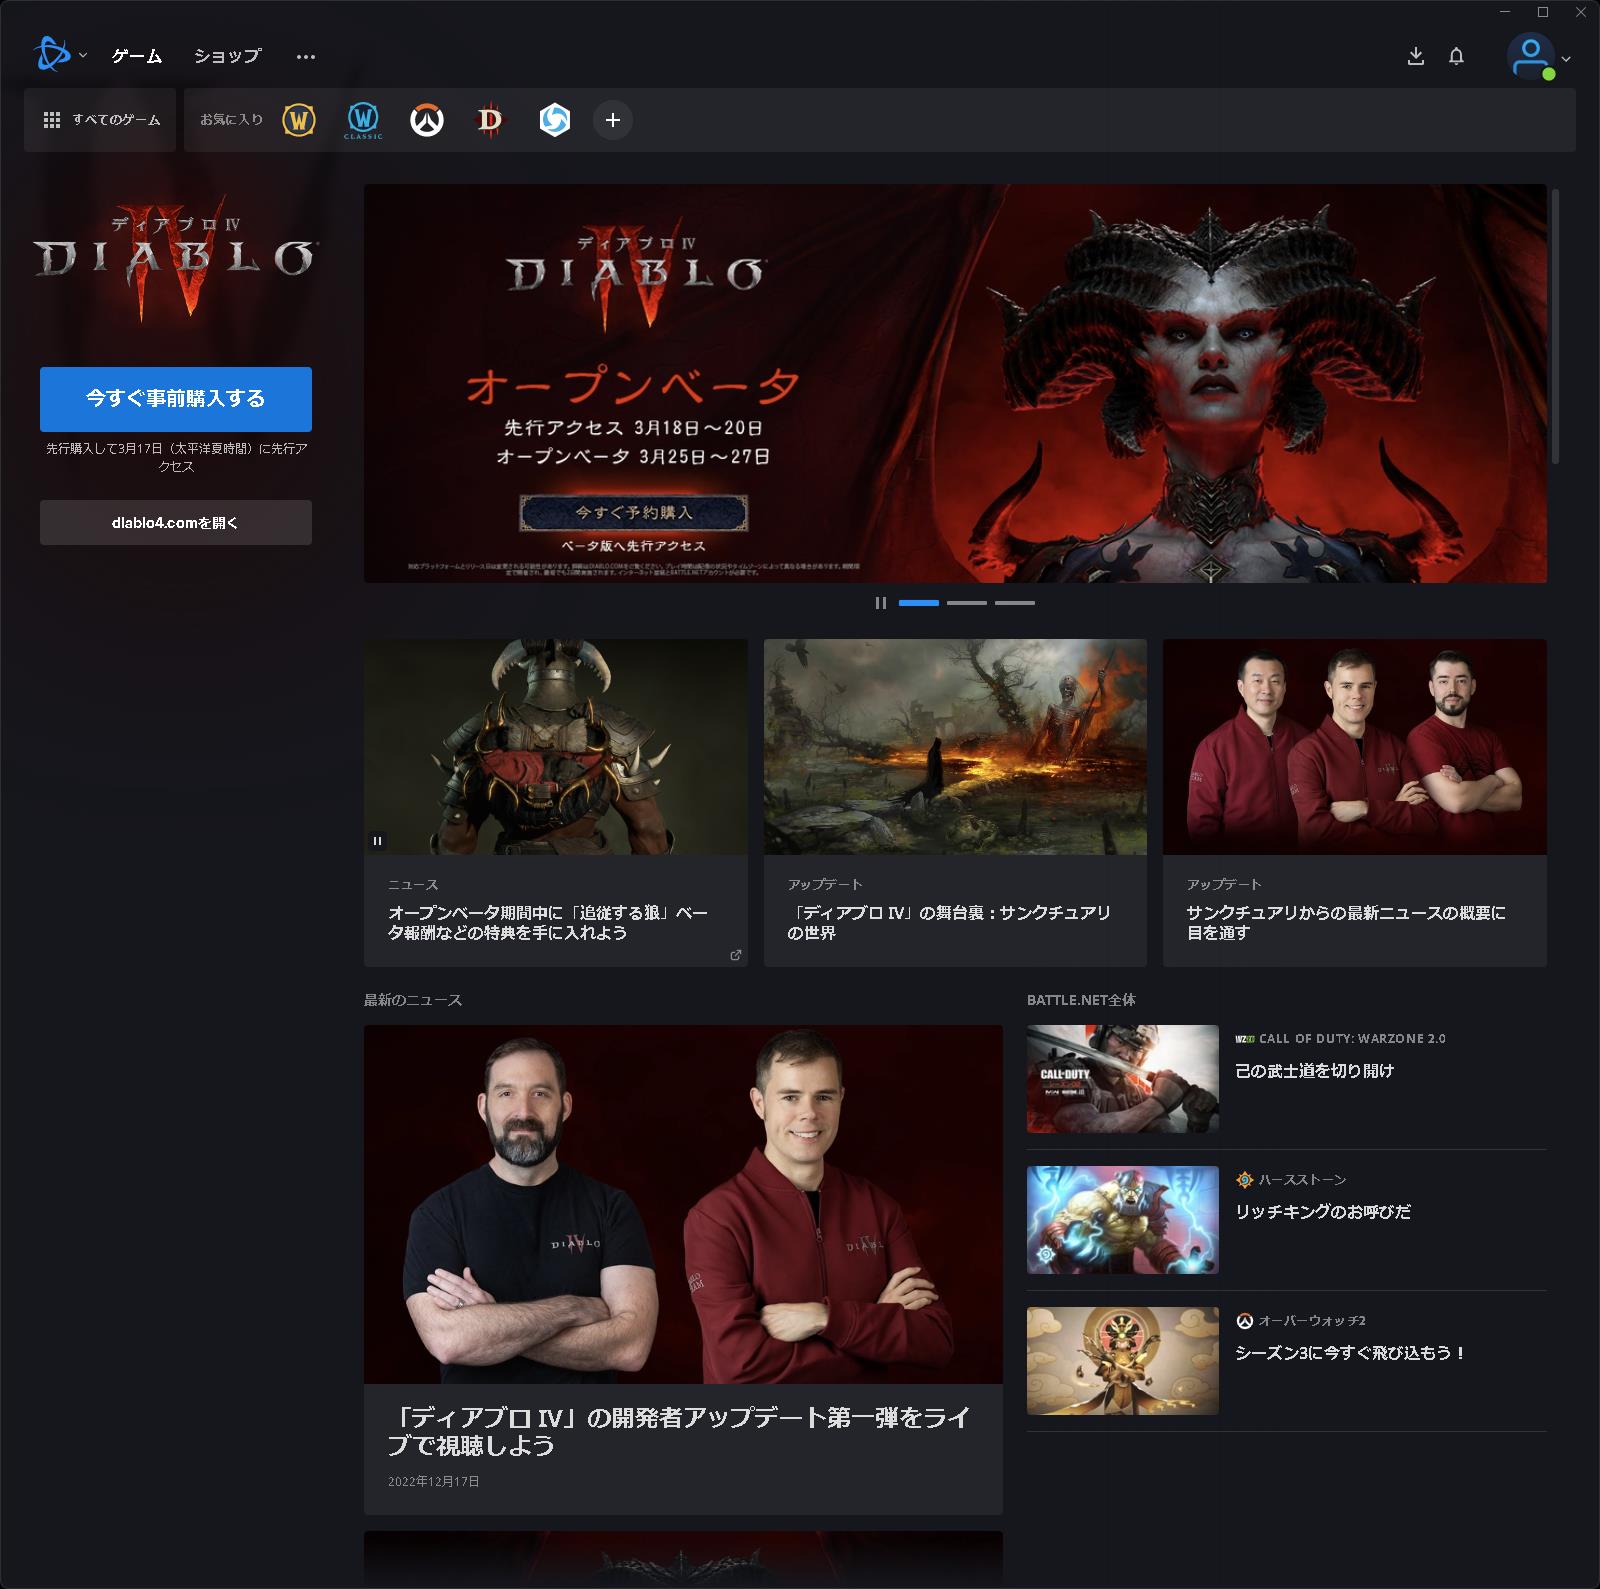1600x1589 pixels.
Task: Click the downloads arrow icon
Action: 1416,57
